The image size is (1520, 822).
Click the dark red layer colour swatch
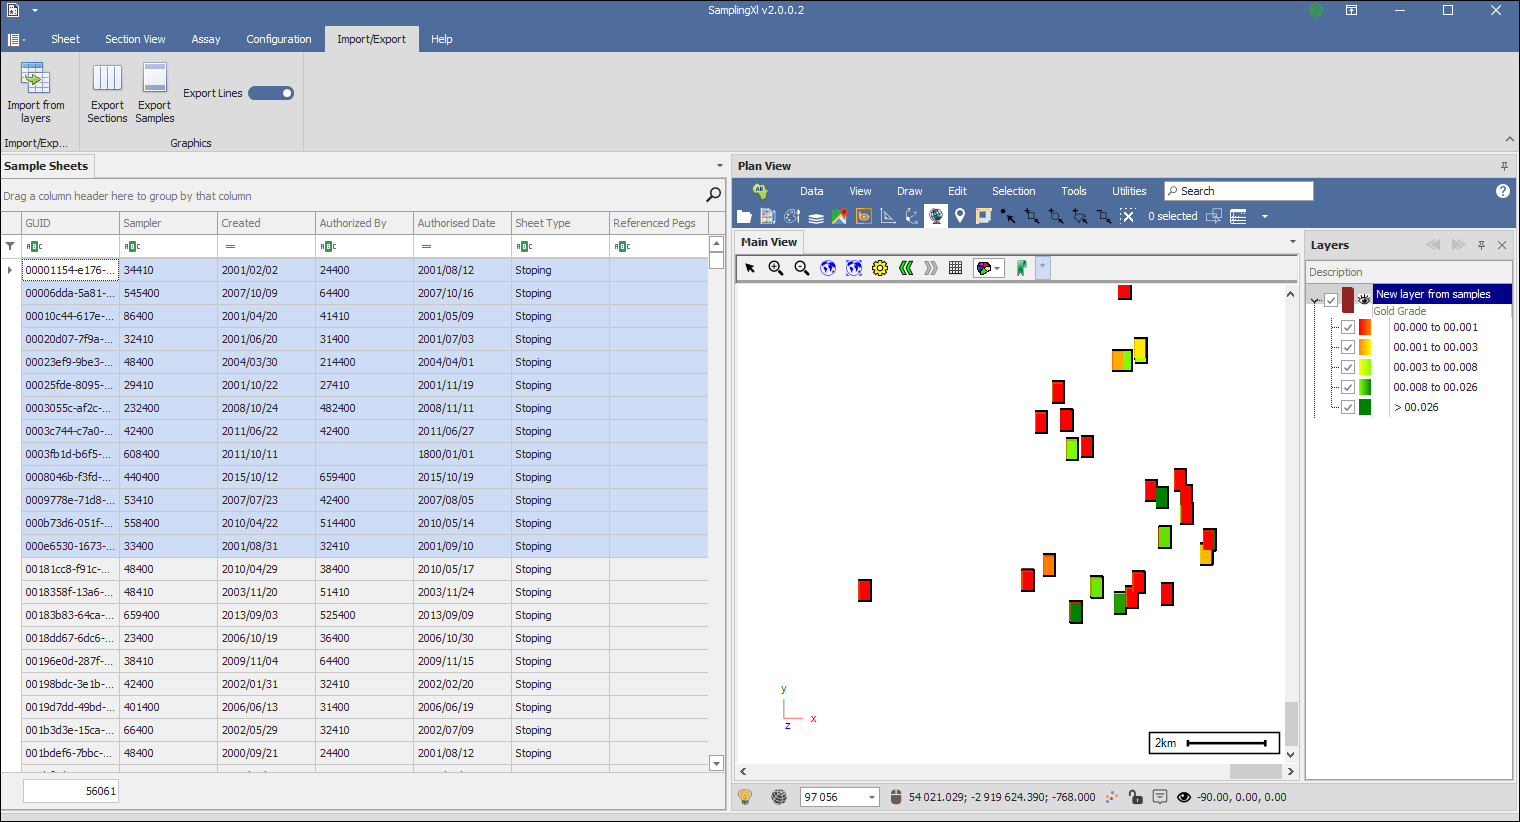click(x=1348, y=299)
